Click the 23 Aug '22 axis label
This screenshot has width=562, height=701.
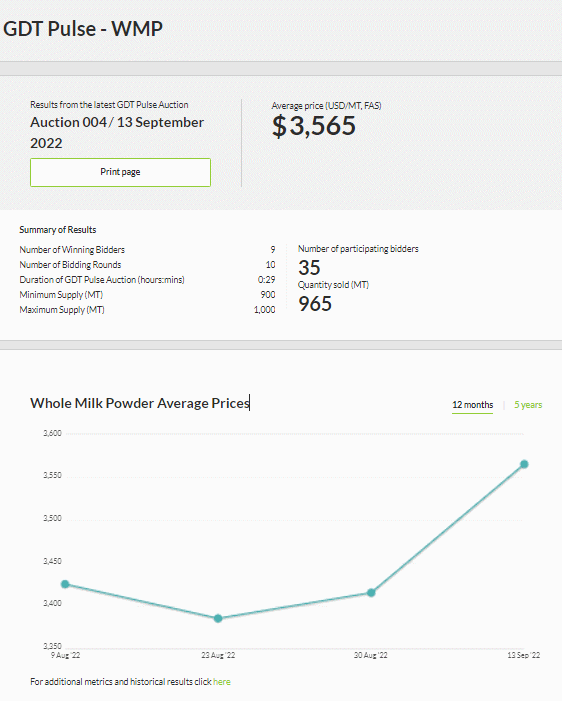tap(218, 655)
